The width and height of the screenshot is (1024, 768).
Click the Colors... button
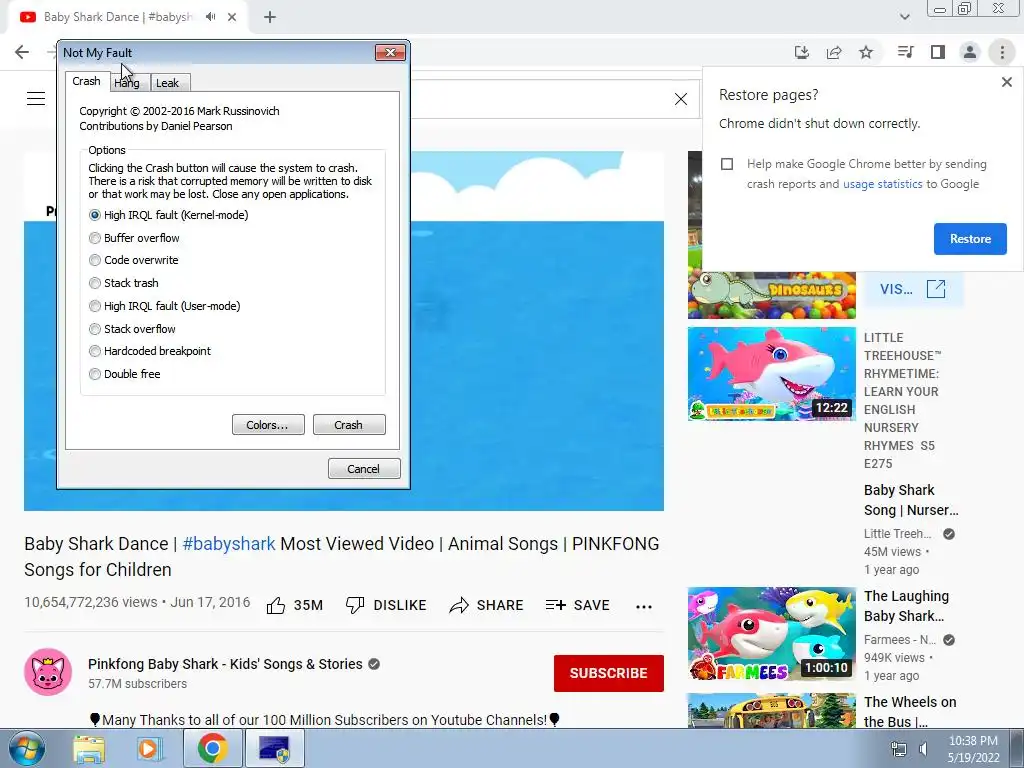pyautogui.click(x=268, y=424)
